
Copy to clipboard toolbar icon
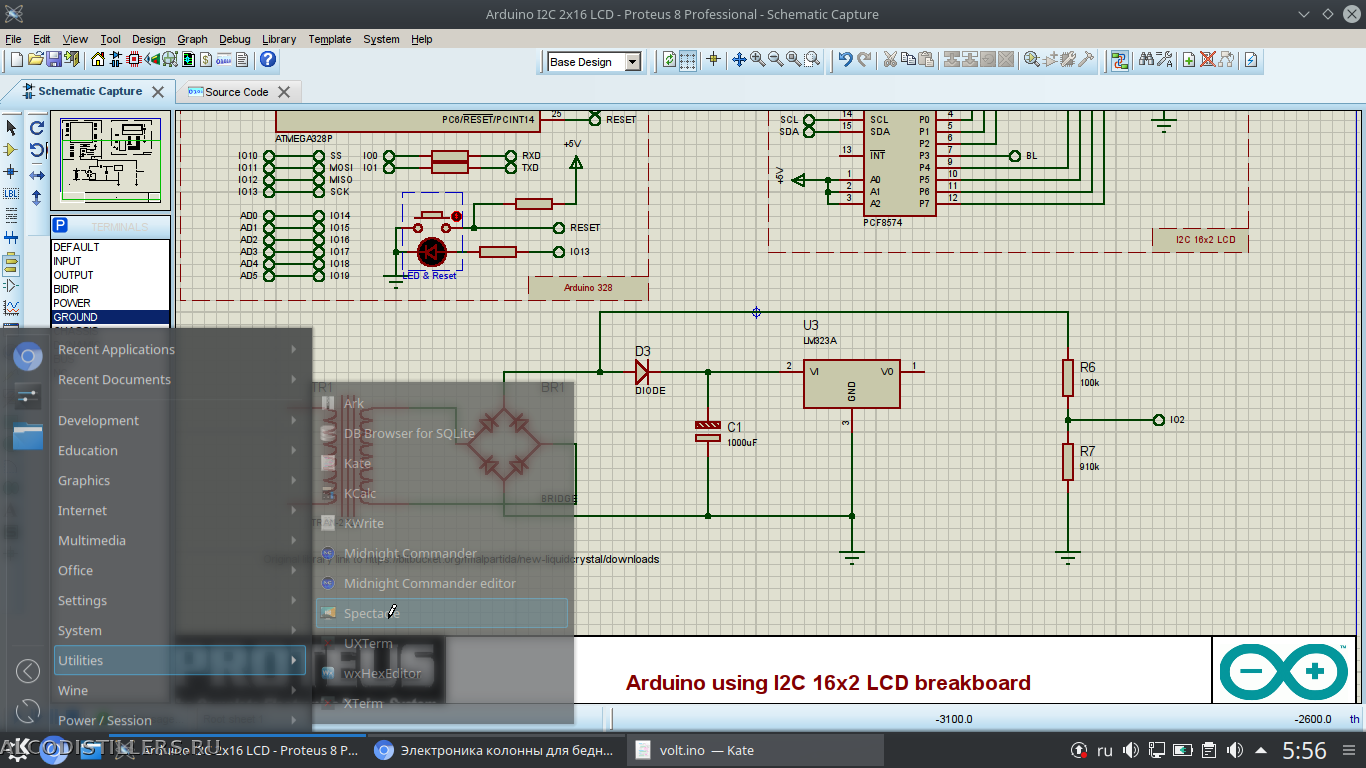click(908, 60)
